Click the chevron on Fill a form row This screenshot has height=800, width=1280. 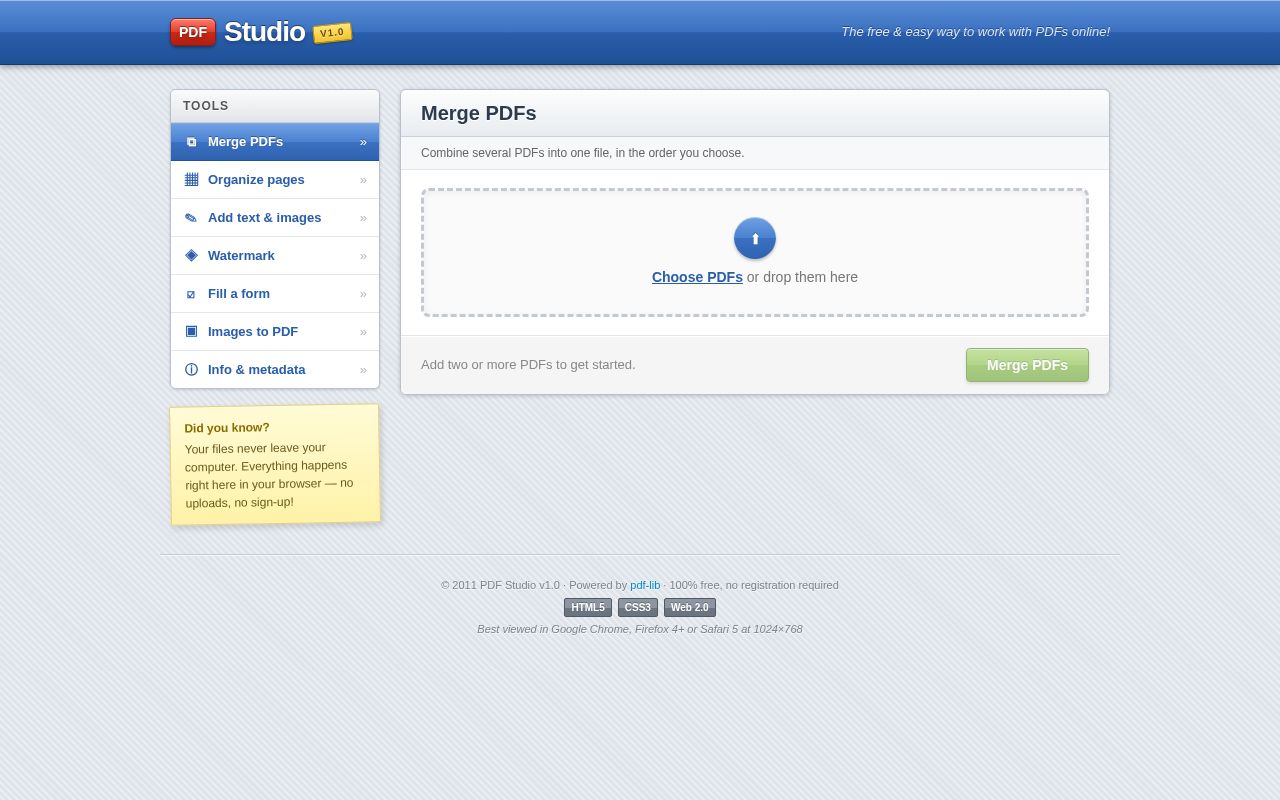(363, 294)
